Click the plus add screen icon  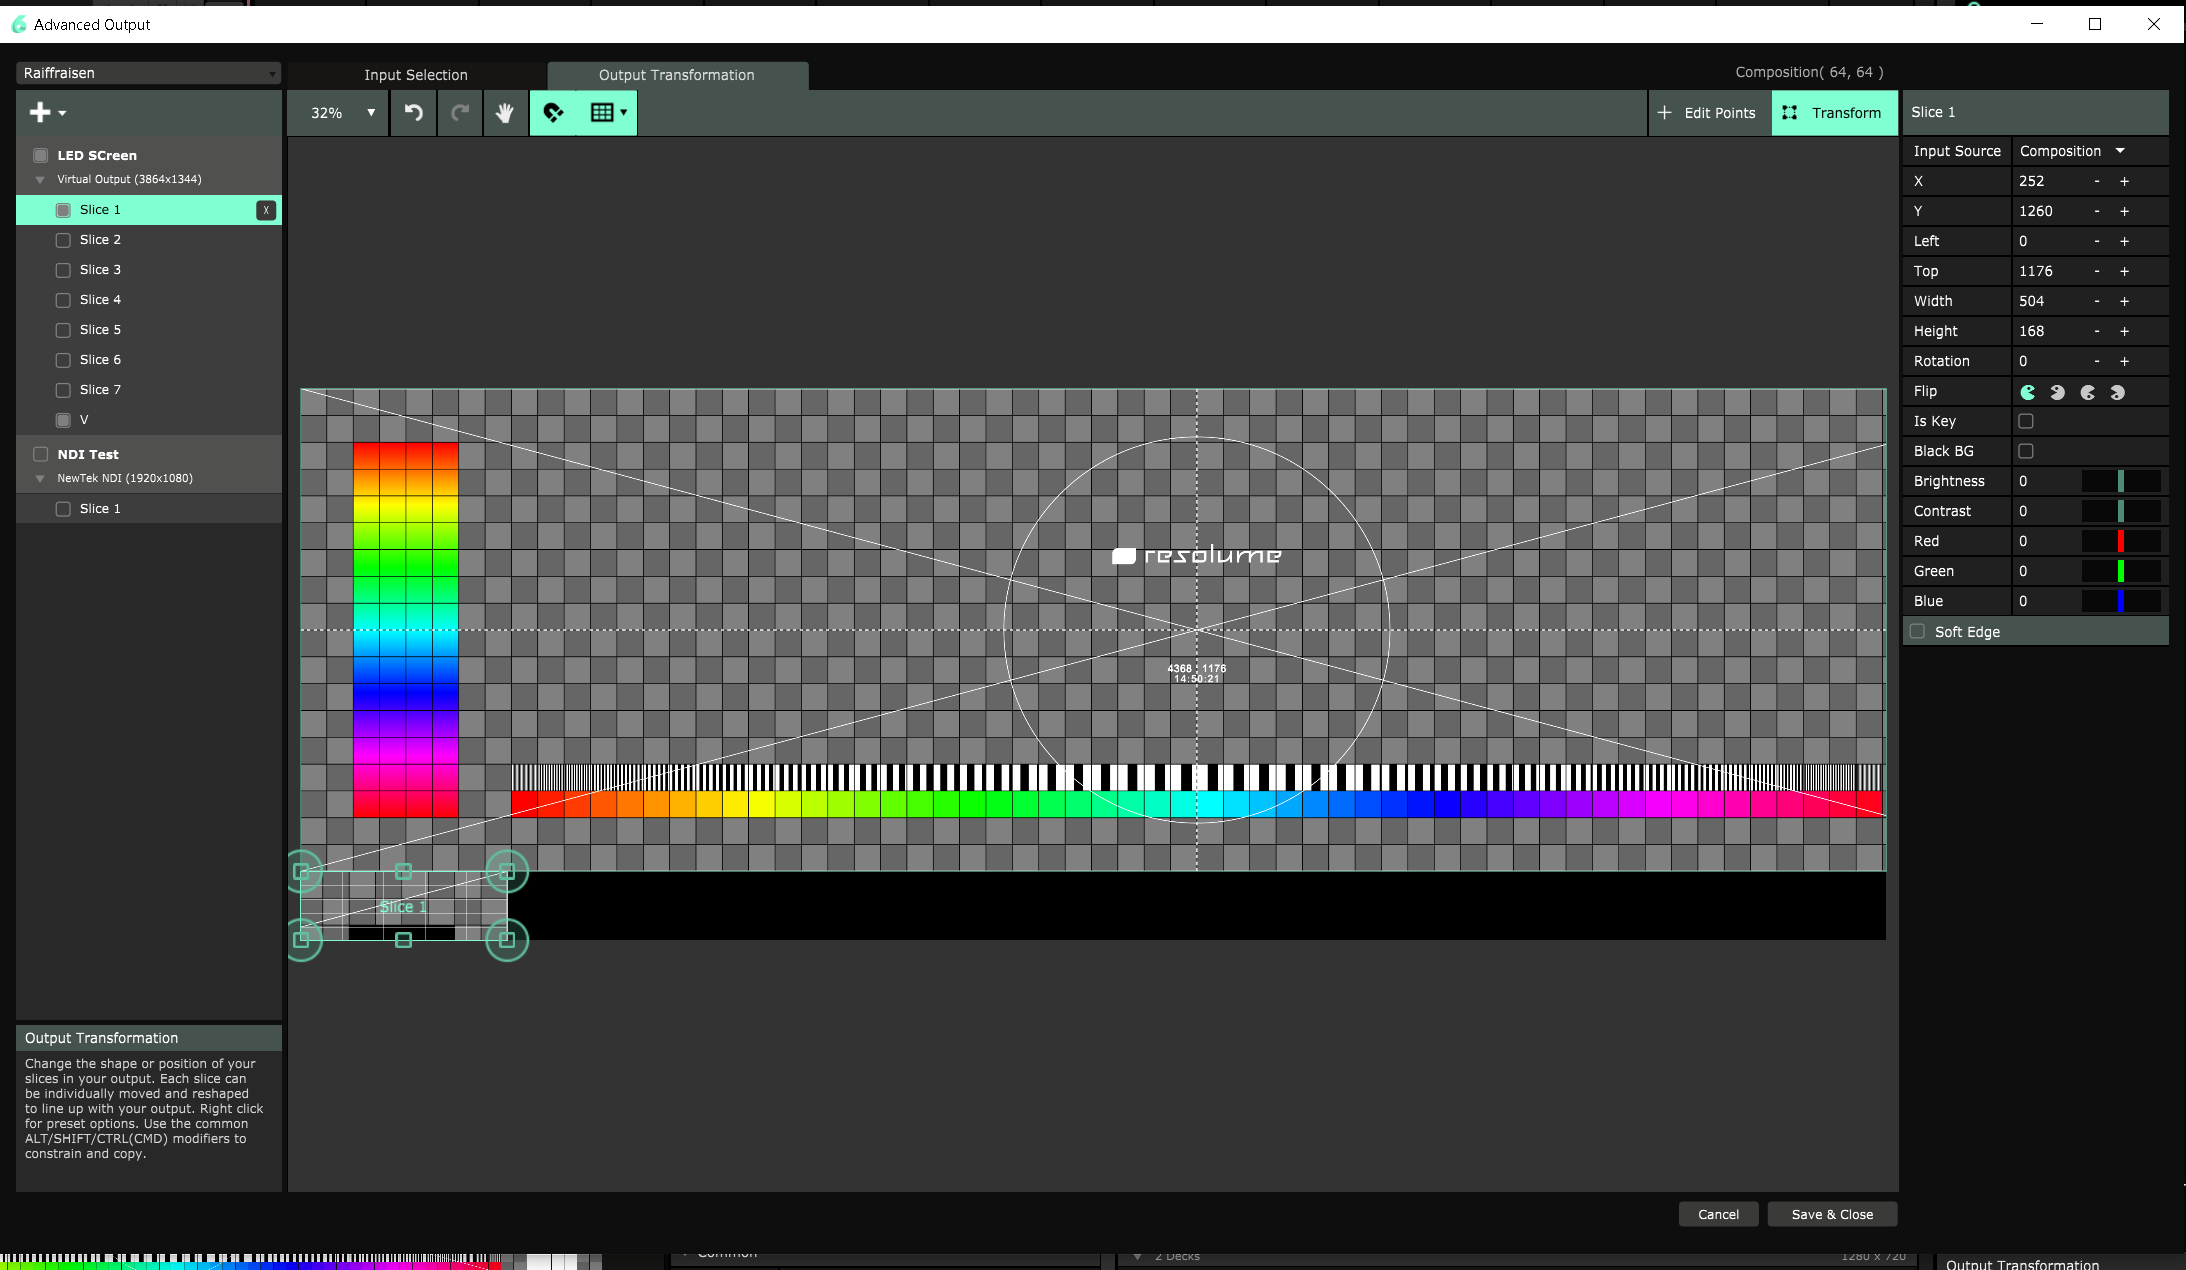pos(41,113)
